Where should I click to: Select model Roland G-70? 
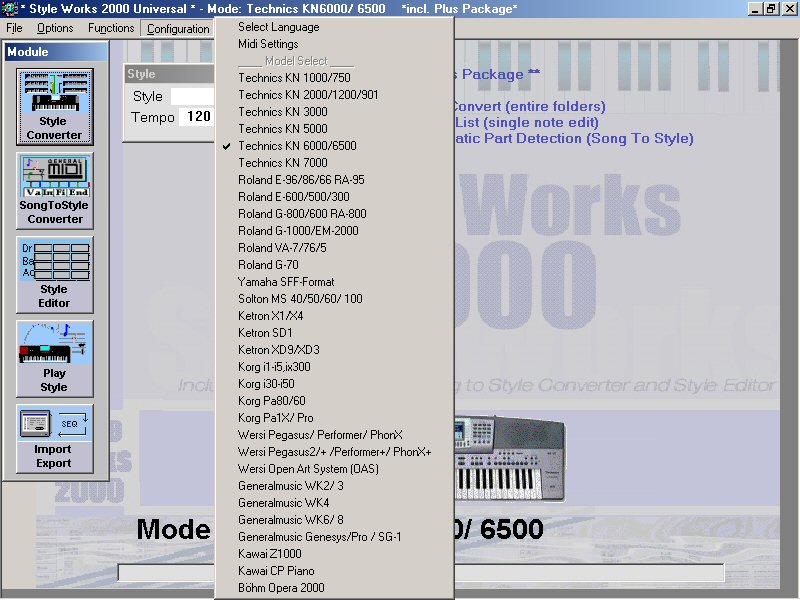pos(334,265)
